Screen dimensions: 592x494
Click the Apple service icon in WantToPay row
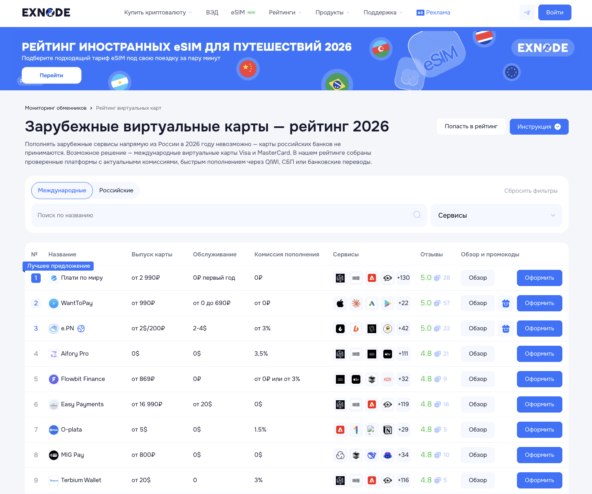(x=340, y=303)
